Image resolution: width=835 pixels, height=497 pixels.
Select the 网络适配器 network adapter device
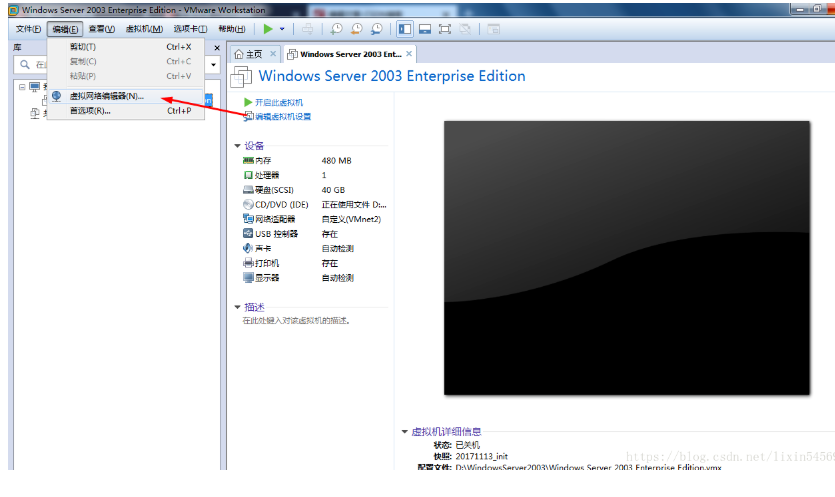coord(269,219)
